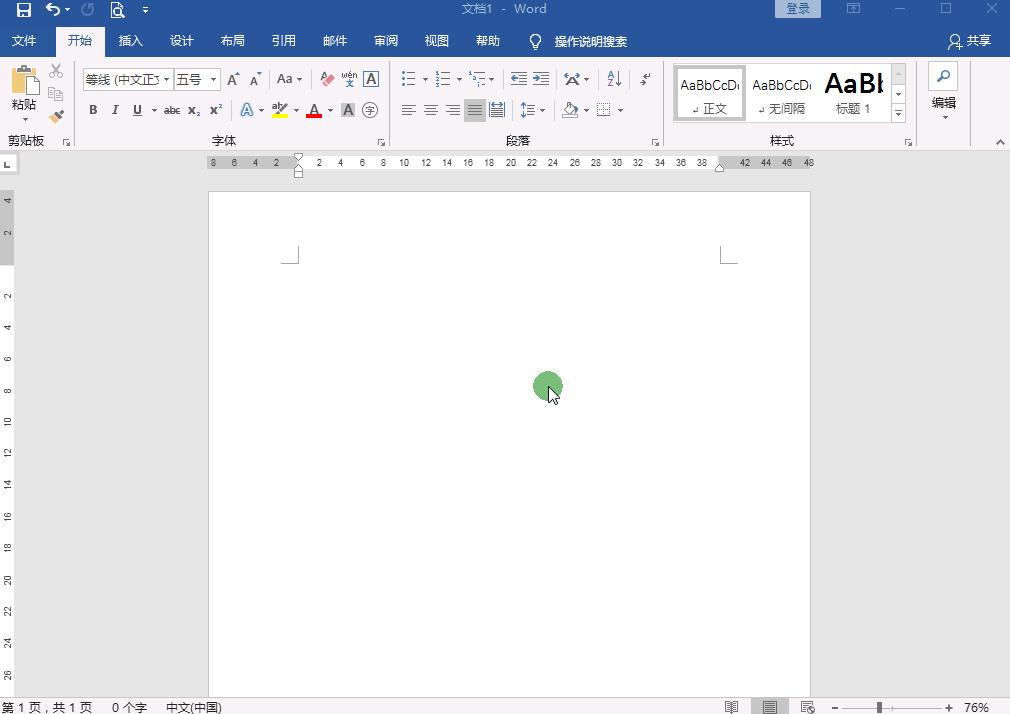1010x714 pixels.
Task: Apply the 正文 style
Action: pos(710,93)
